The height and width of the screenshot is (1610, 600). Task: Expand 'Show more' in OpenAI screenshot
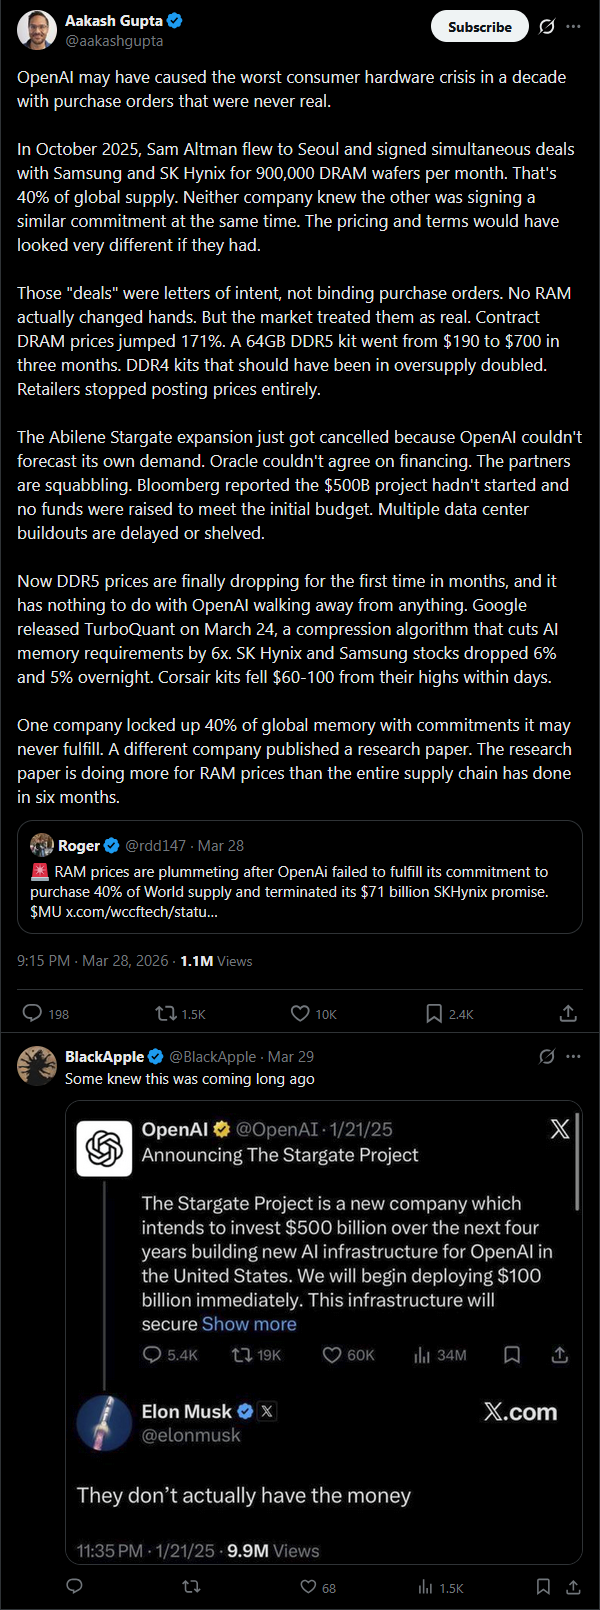249,1324
